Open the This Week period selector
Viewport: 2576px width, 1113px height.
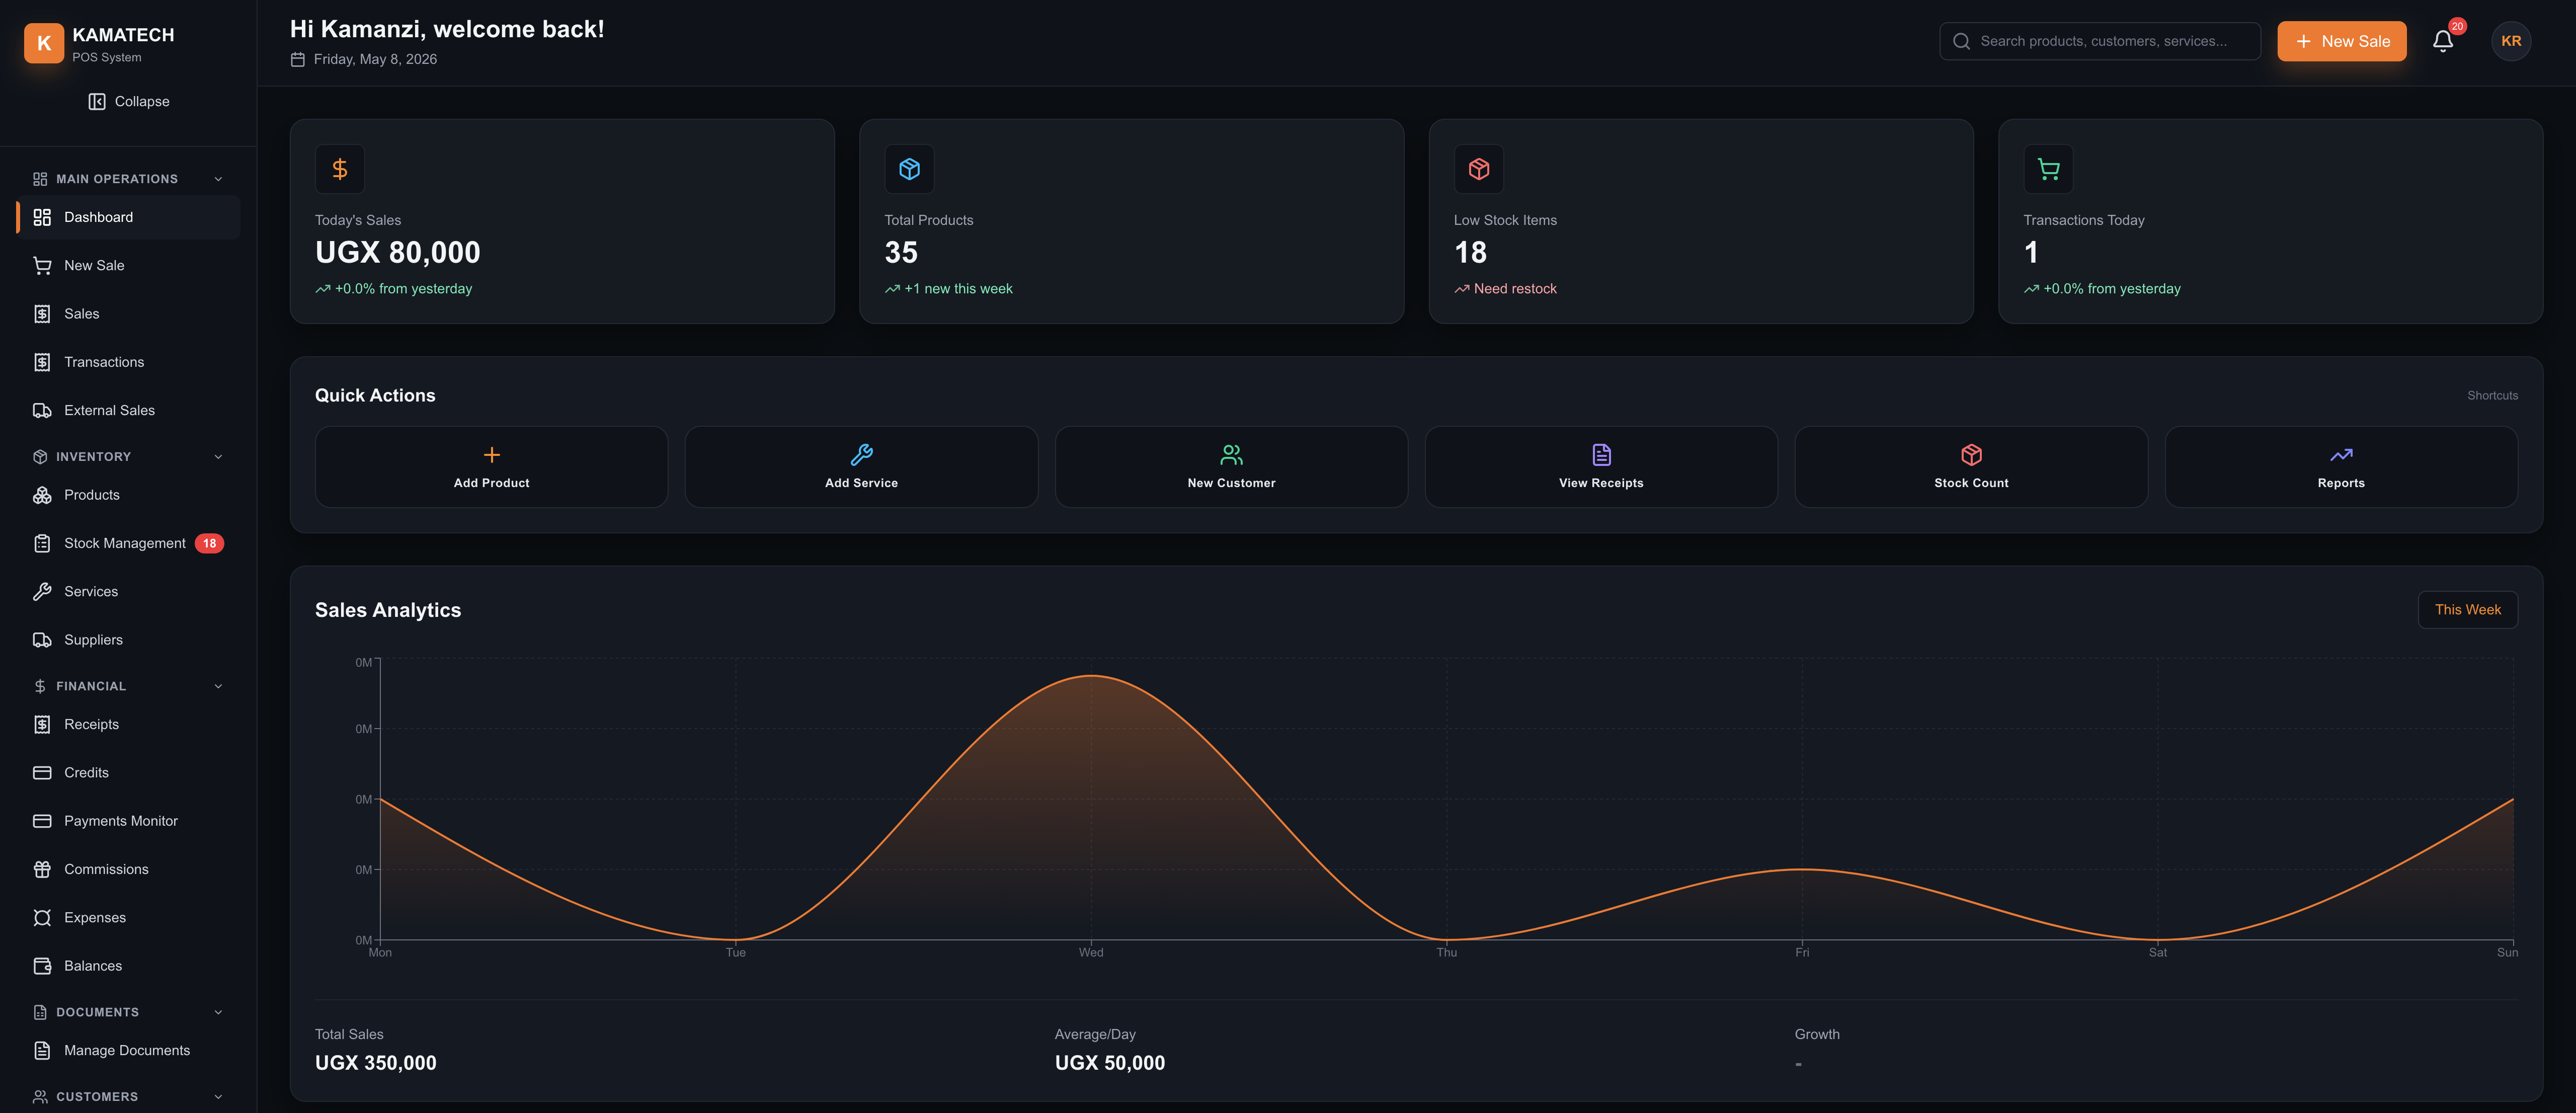click(2467, 610)
